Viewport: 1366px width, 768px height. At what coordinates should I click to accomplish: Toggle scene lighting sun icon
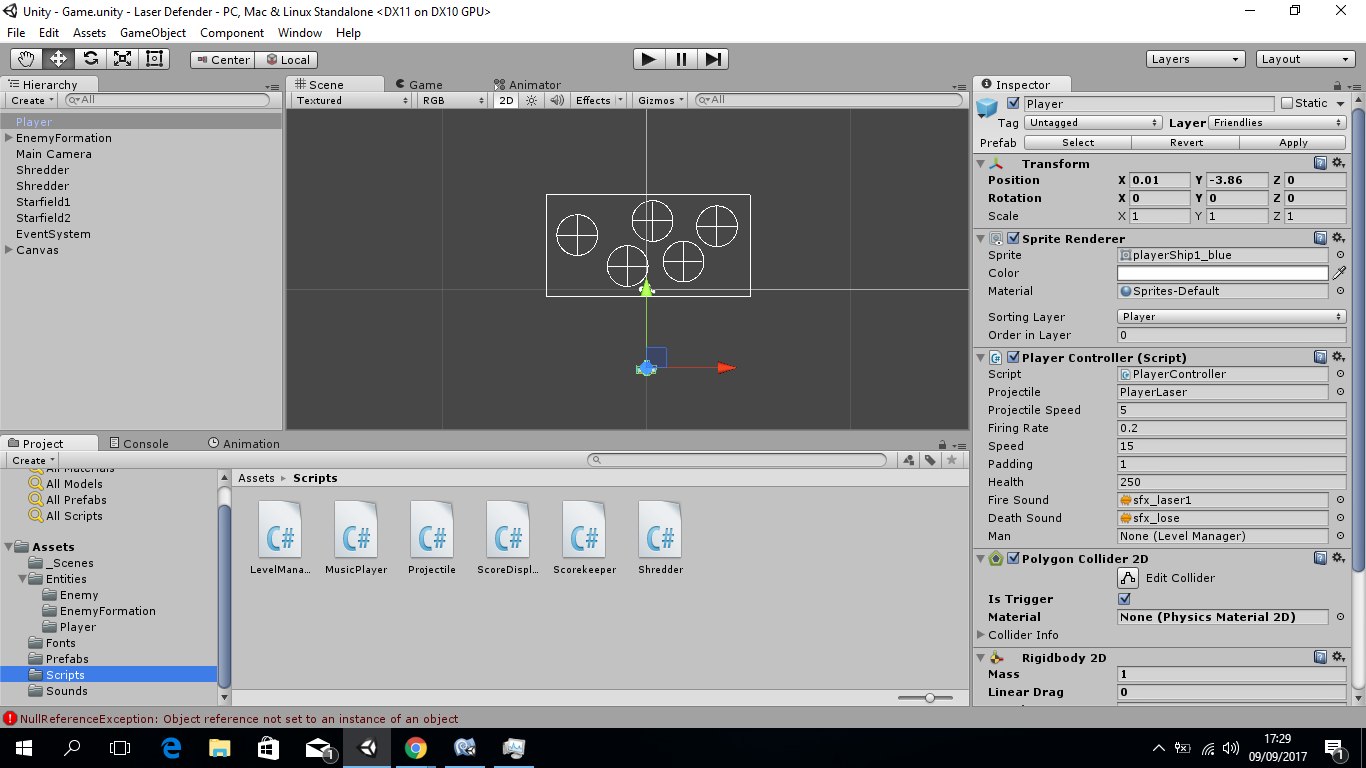[x=532, y=100]
